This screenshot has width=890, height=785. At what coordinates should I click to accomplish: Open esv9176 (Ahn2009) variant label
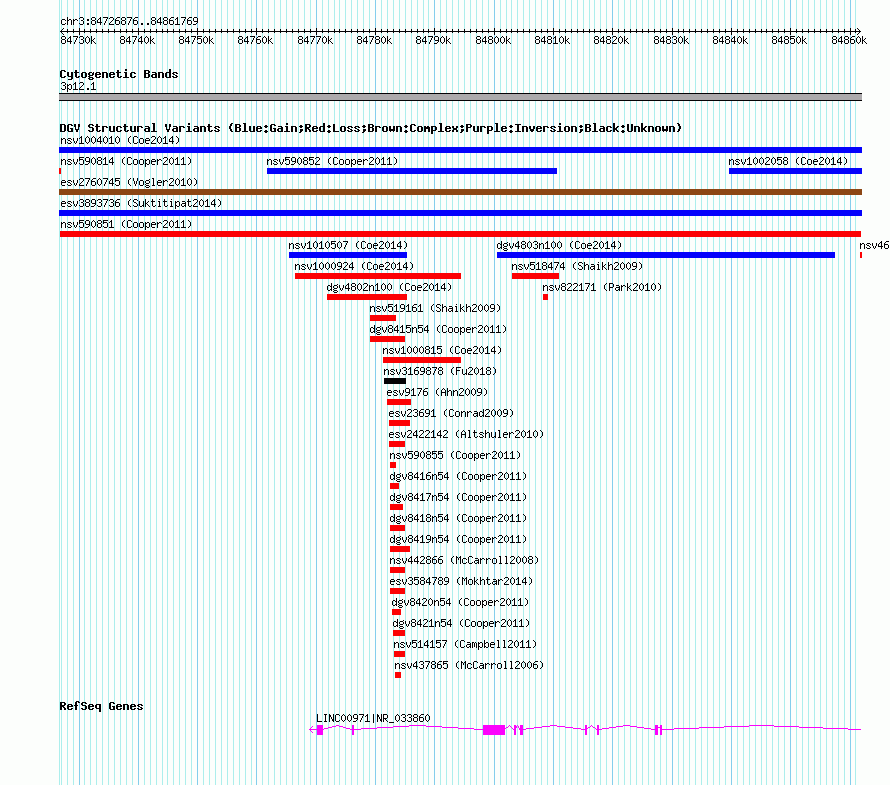tap(437, 392)
